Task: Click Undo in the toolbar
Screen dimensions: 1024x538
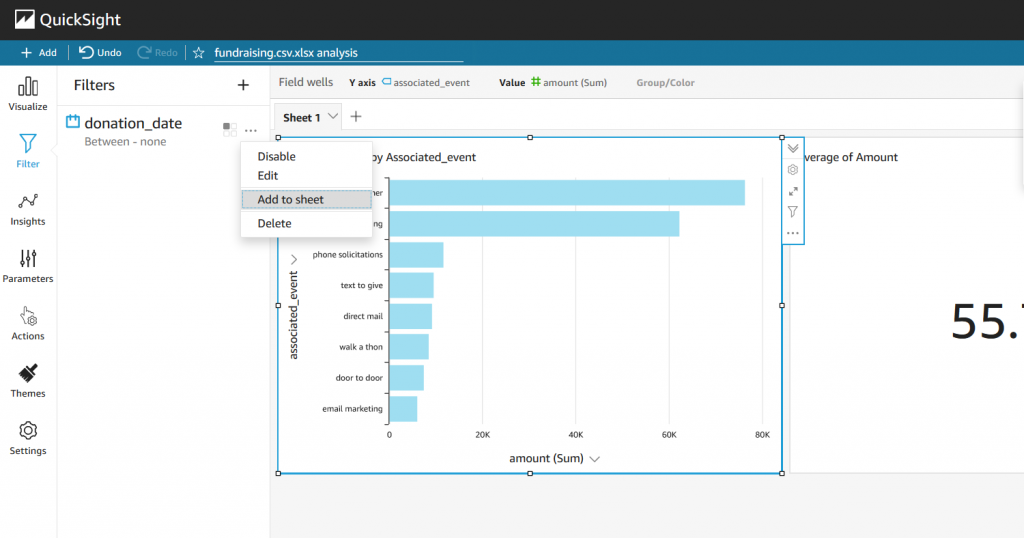Action: point(100,53)
